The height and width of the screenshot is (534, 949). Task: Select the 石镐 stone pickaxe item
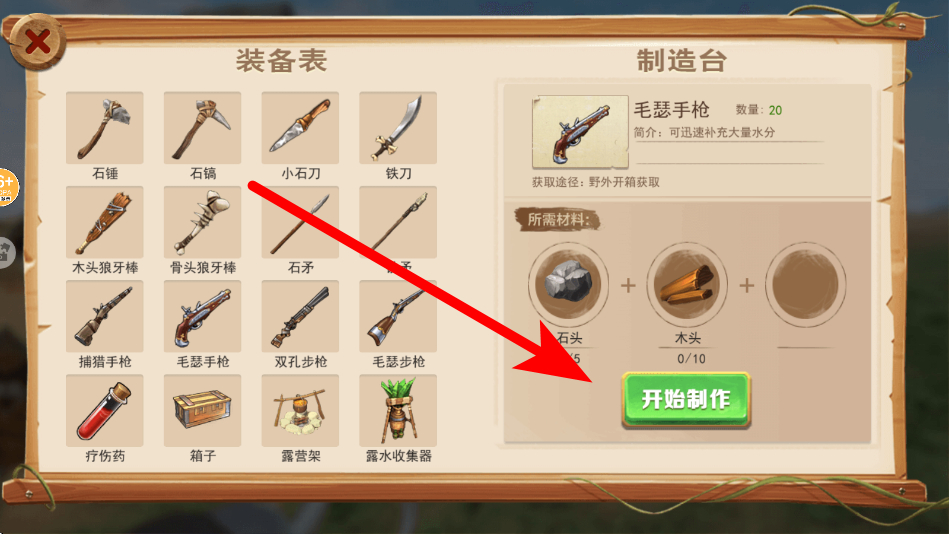coord(202,128)
